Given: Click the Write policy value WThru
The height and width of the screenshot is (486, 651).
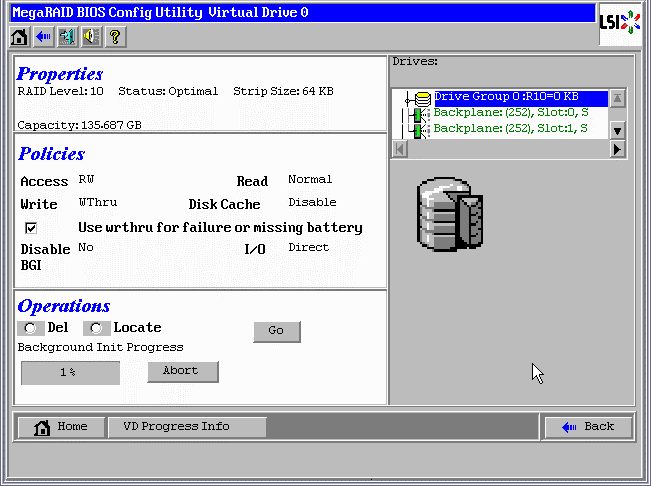Looking at the screenshot, I should (x=98, y=202).
